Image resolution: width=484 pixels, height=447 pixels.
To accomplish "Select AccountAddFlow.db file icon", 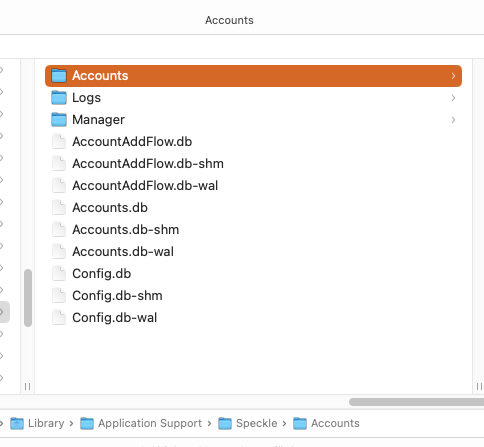I will coord(59,142).
